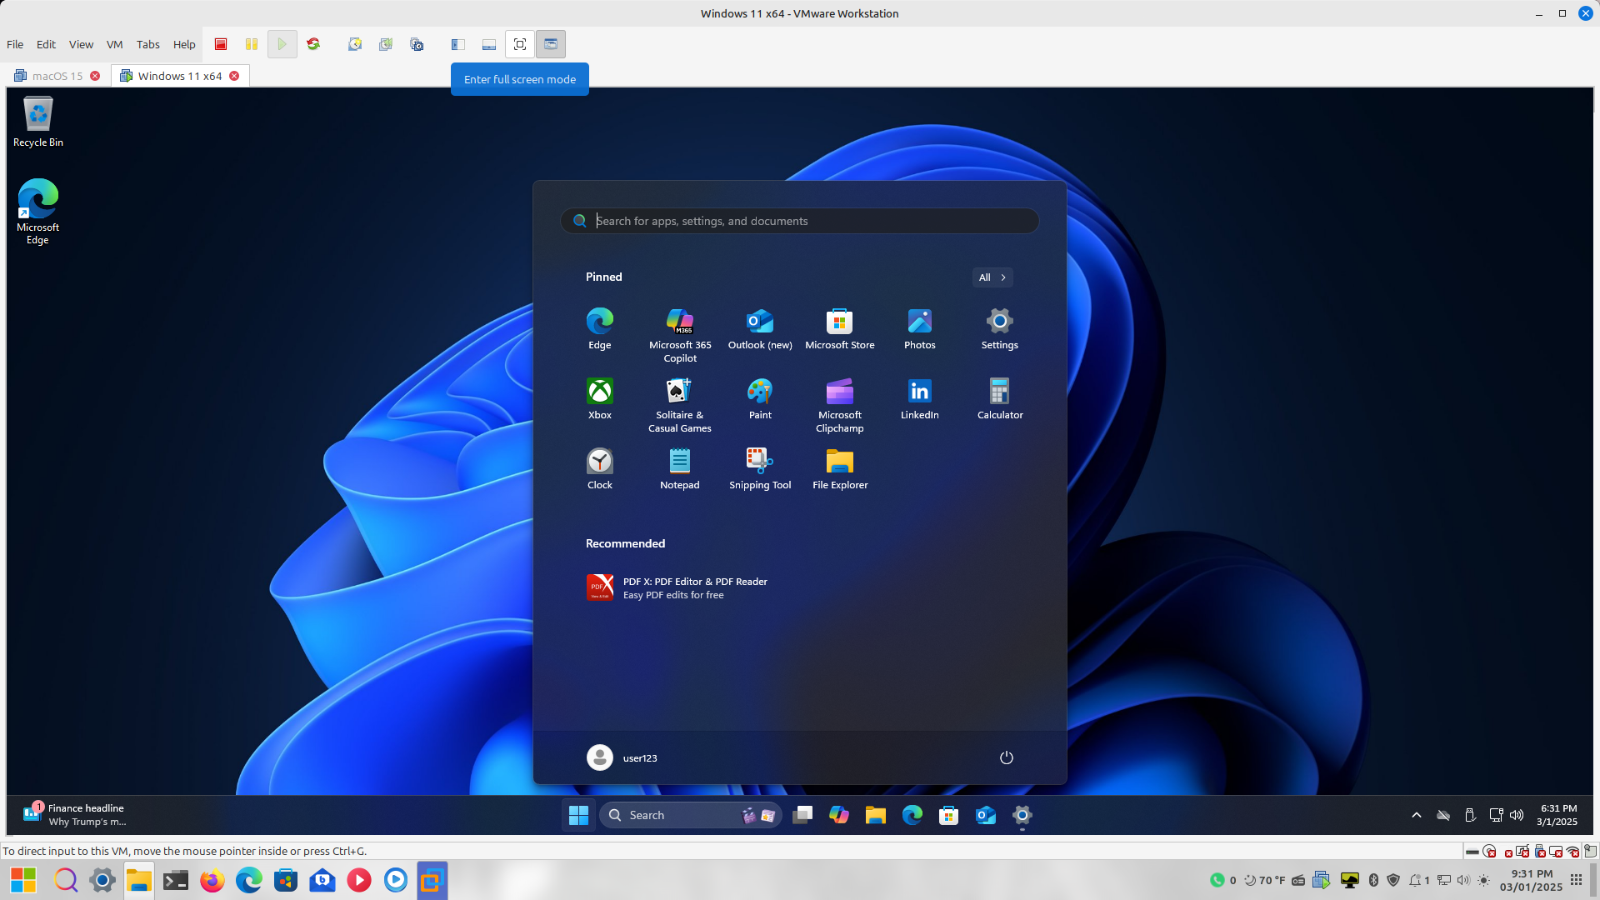Click the Revert to snapshot toolbar icon
The image size is (1600, 900).
click(386, 44)
